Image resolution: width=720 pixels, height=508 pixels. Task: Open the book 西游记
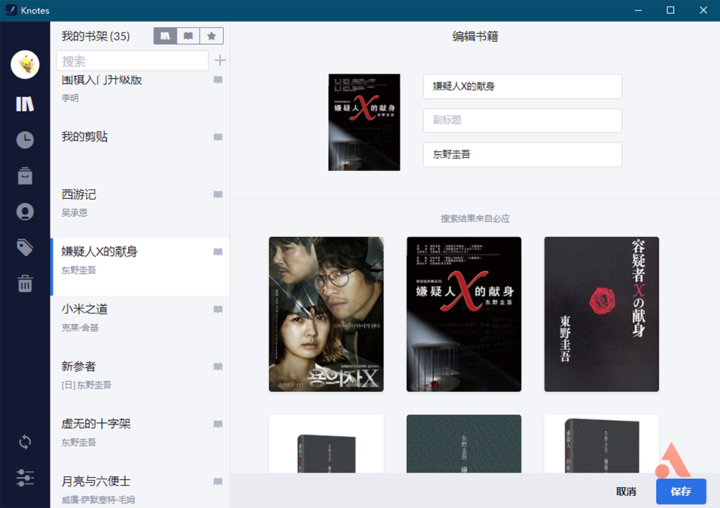pos(140,209)
